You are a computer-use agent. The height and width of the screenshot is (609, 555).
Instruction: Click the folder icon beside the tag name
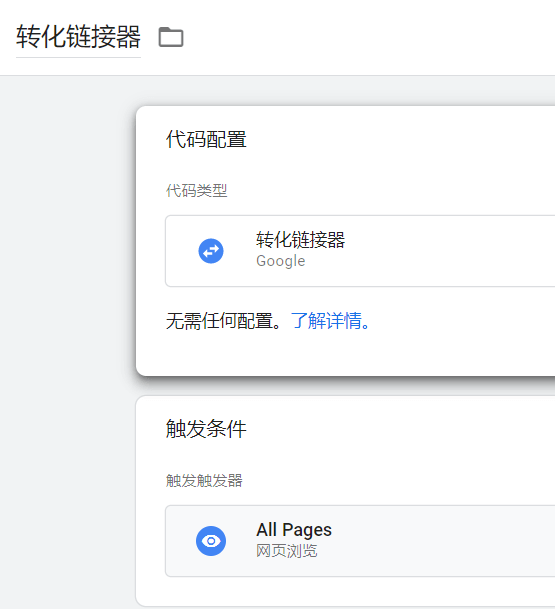coord(171,37)
